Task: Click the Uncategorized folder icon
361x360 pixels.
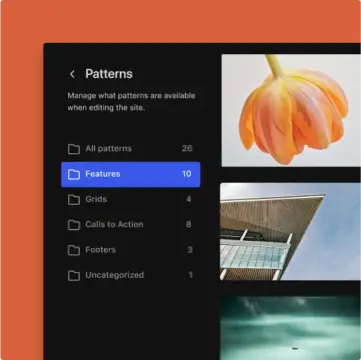Action: 74,276
